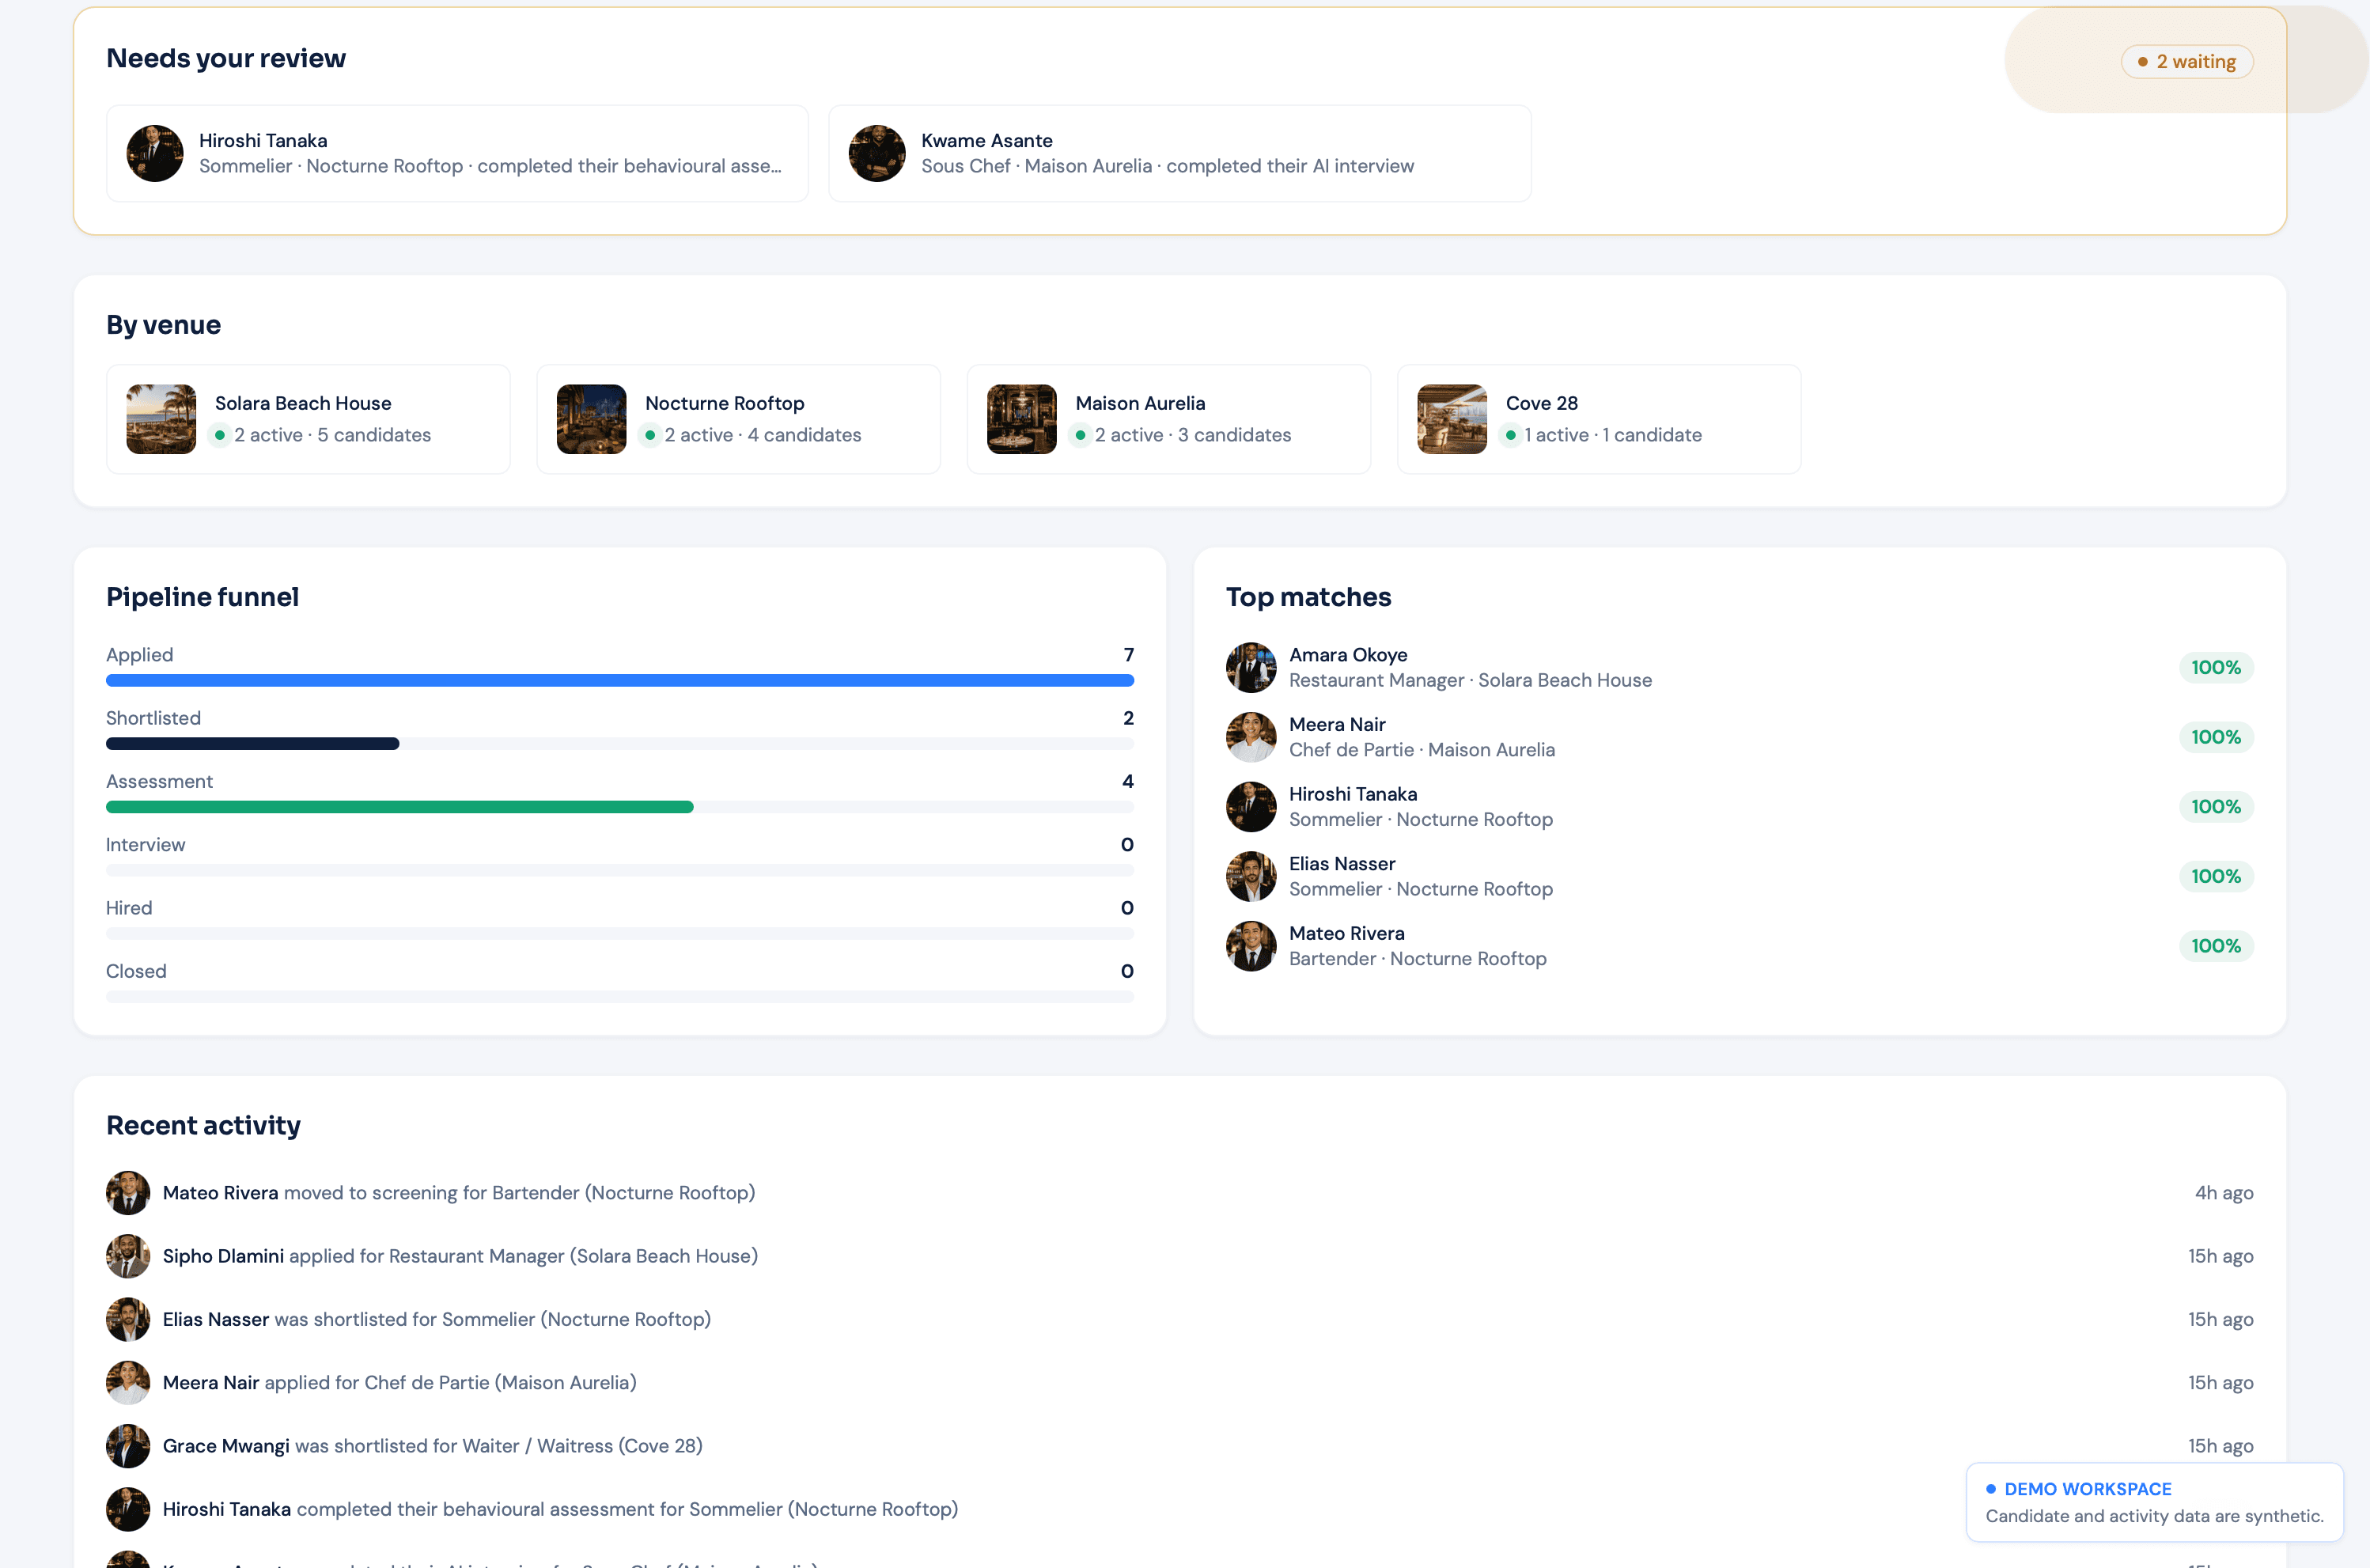Open the Maison Aurelia venue card
The width and height of the screenshot is (2370, 1568).
pos(1168,419)
